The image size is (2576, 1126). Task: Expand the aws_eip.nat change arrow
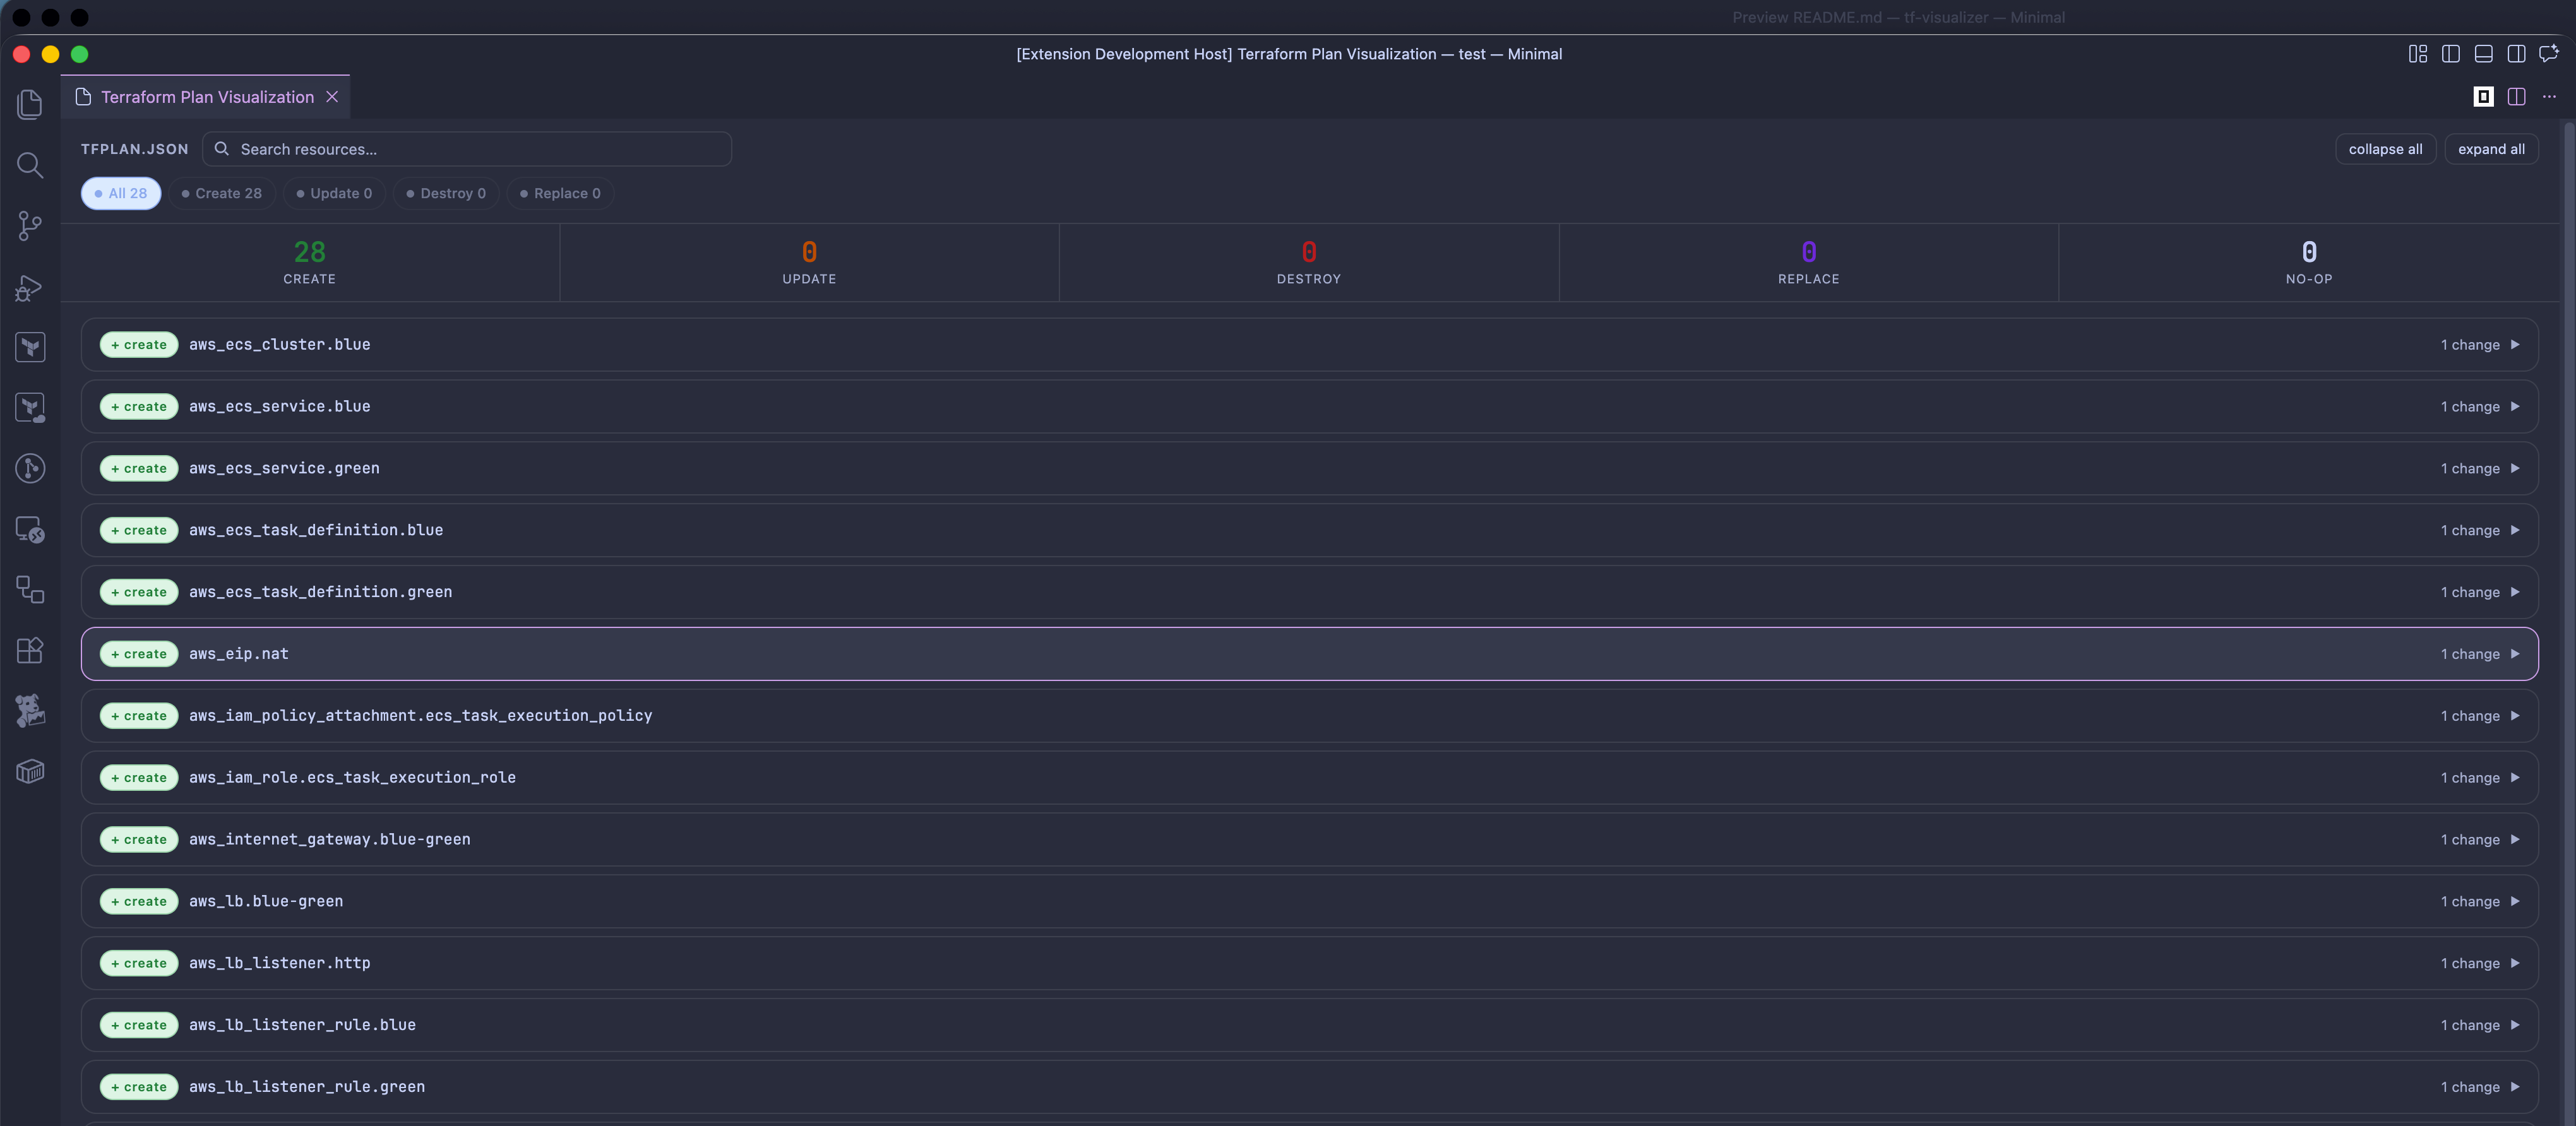[x=2514, y=654]
